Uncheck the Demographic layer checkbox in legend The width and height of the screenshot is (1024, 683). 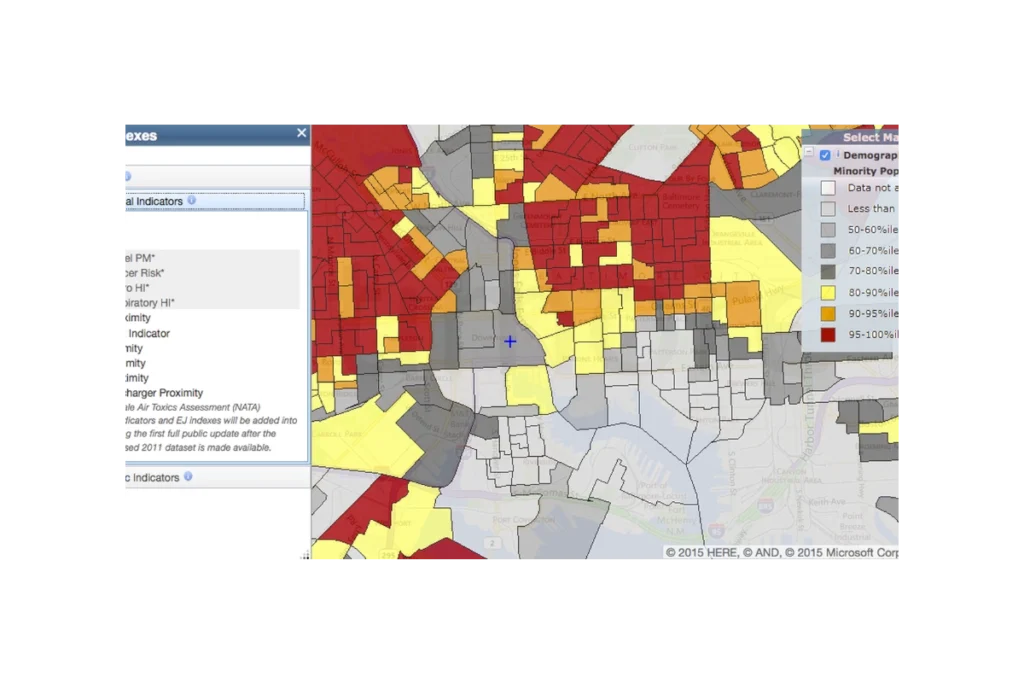click(x=825, y=156)
